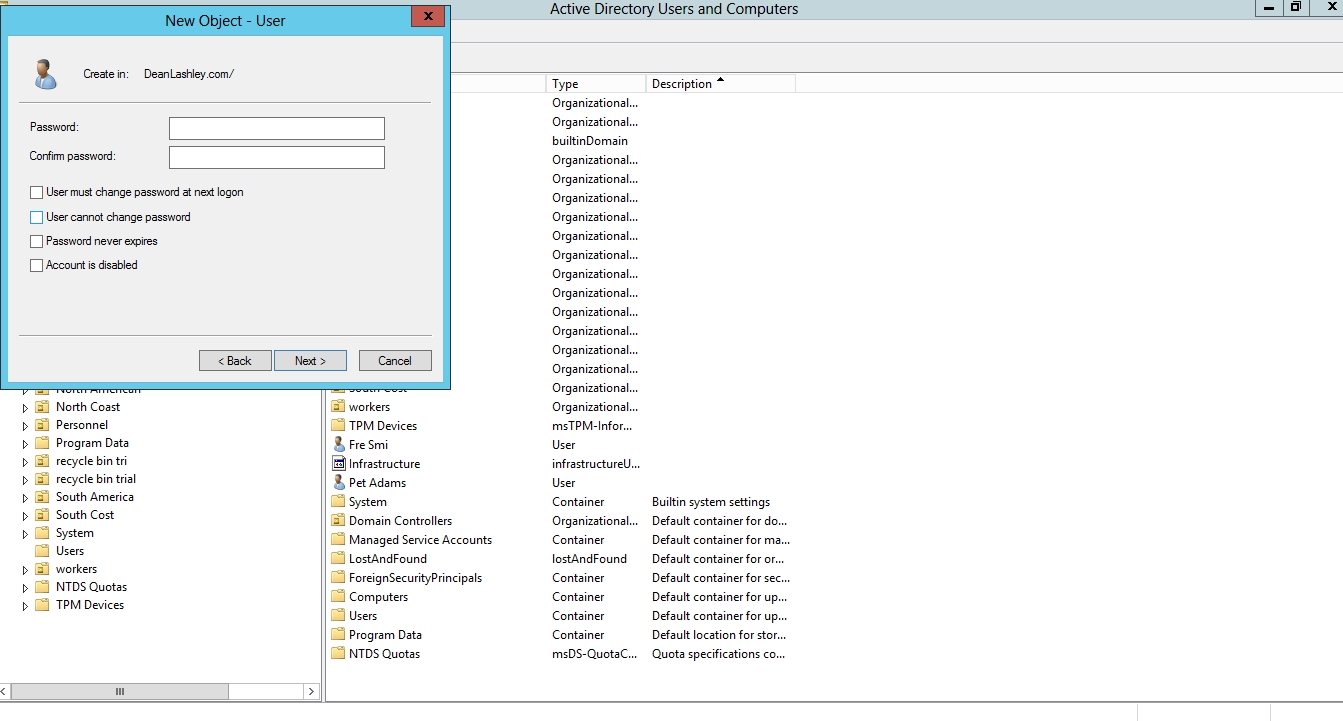Image resolution: width=1343 pixels, height=721 pixels.
Task: Expand the South America tree node
Action: (26, 497)
